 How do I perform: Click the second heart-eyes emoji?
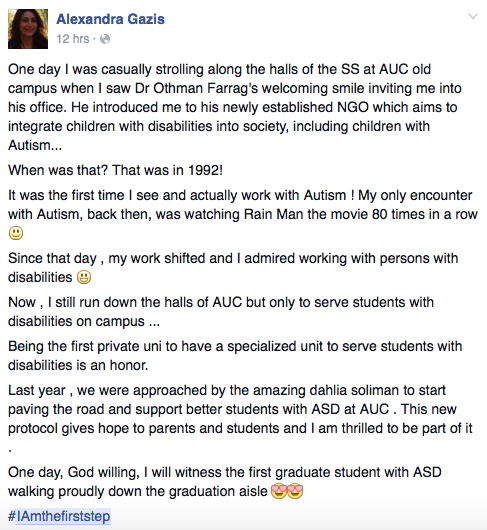point(295,491)
